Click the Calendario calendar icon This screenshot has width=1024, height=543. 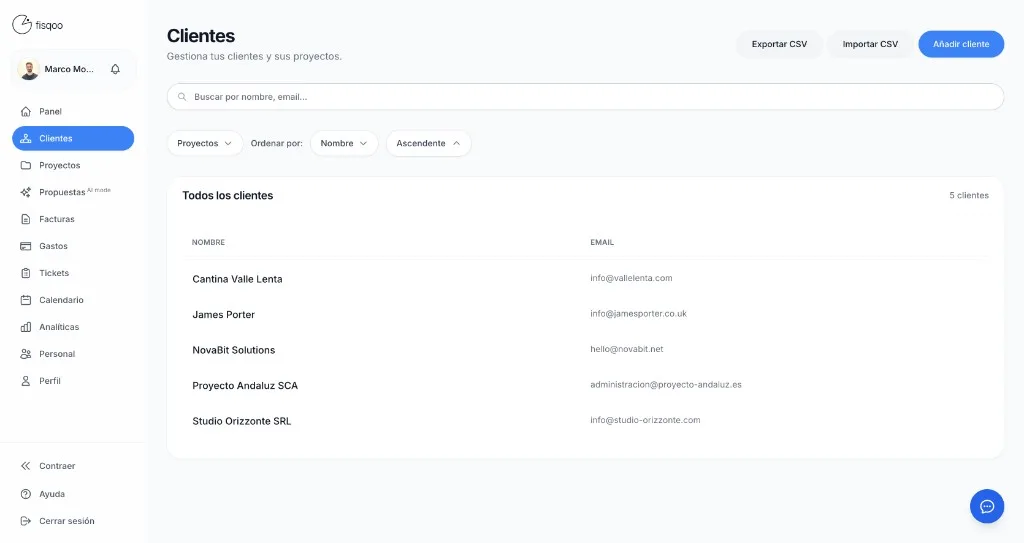tap(25, 300)
